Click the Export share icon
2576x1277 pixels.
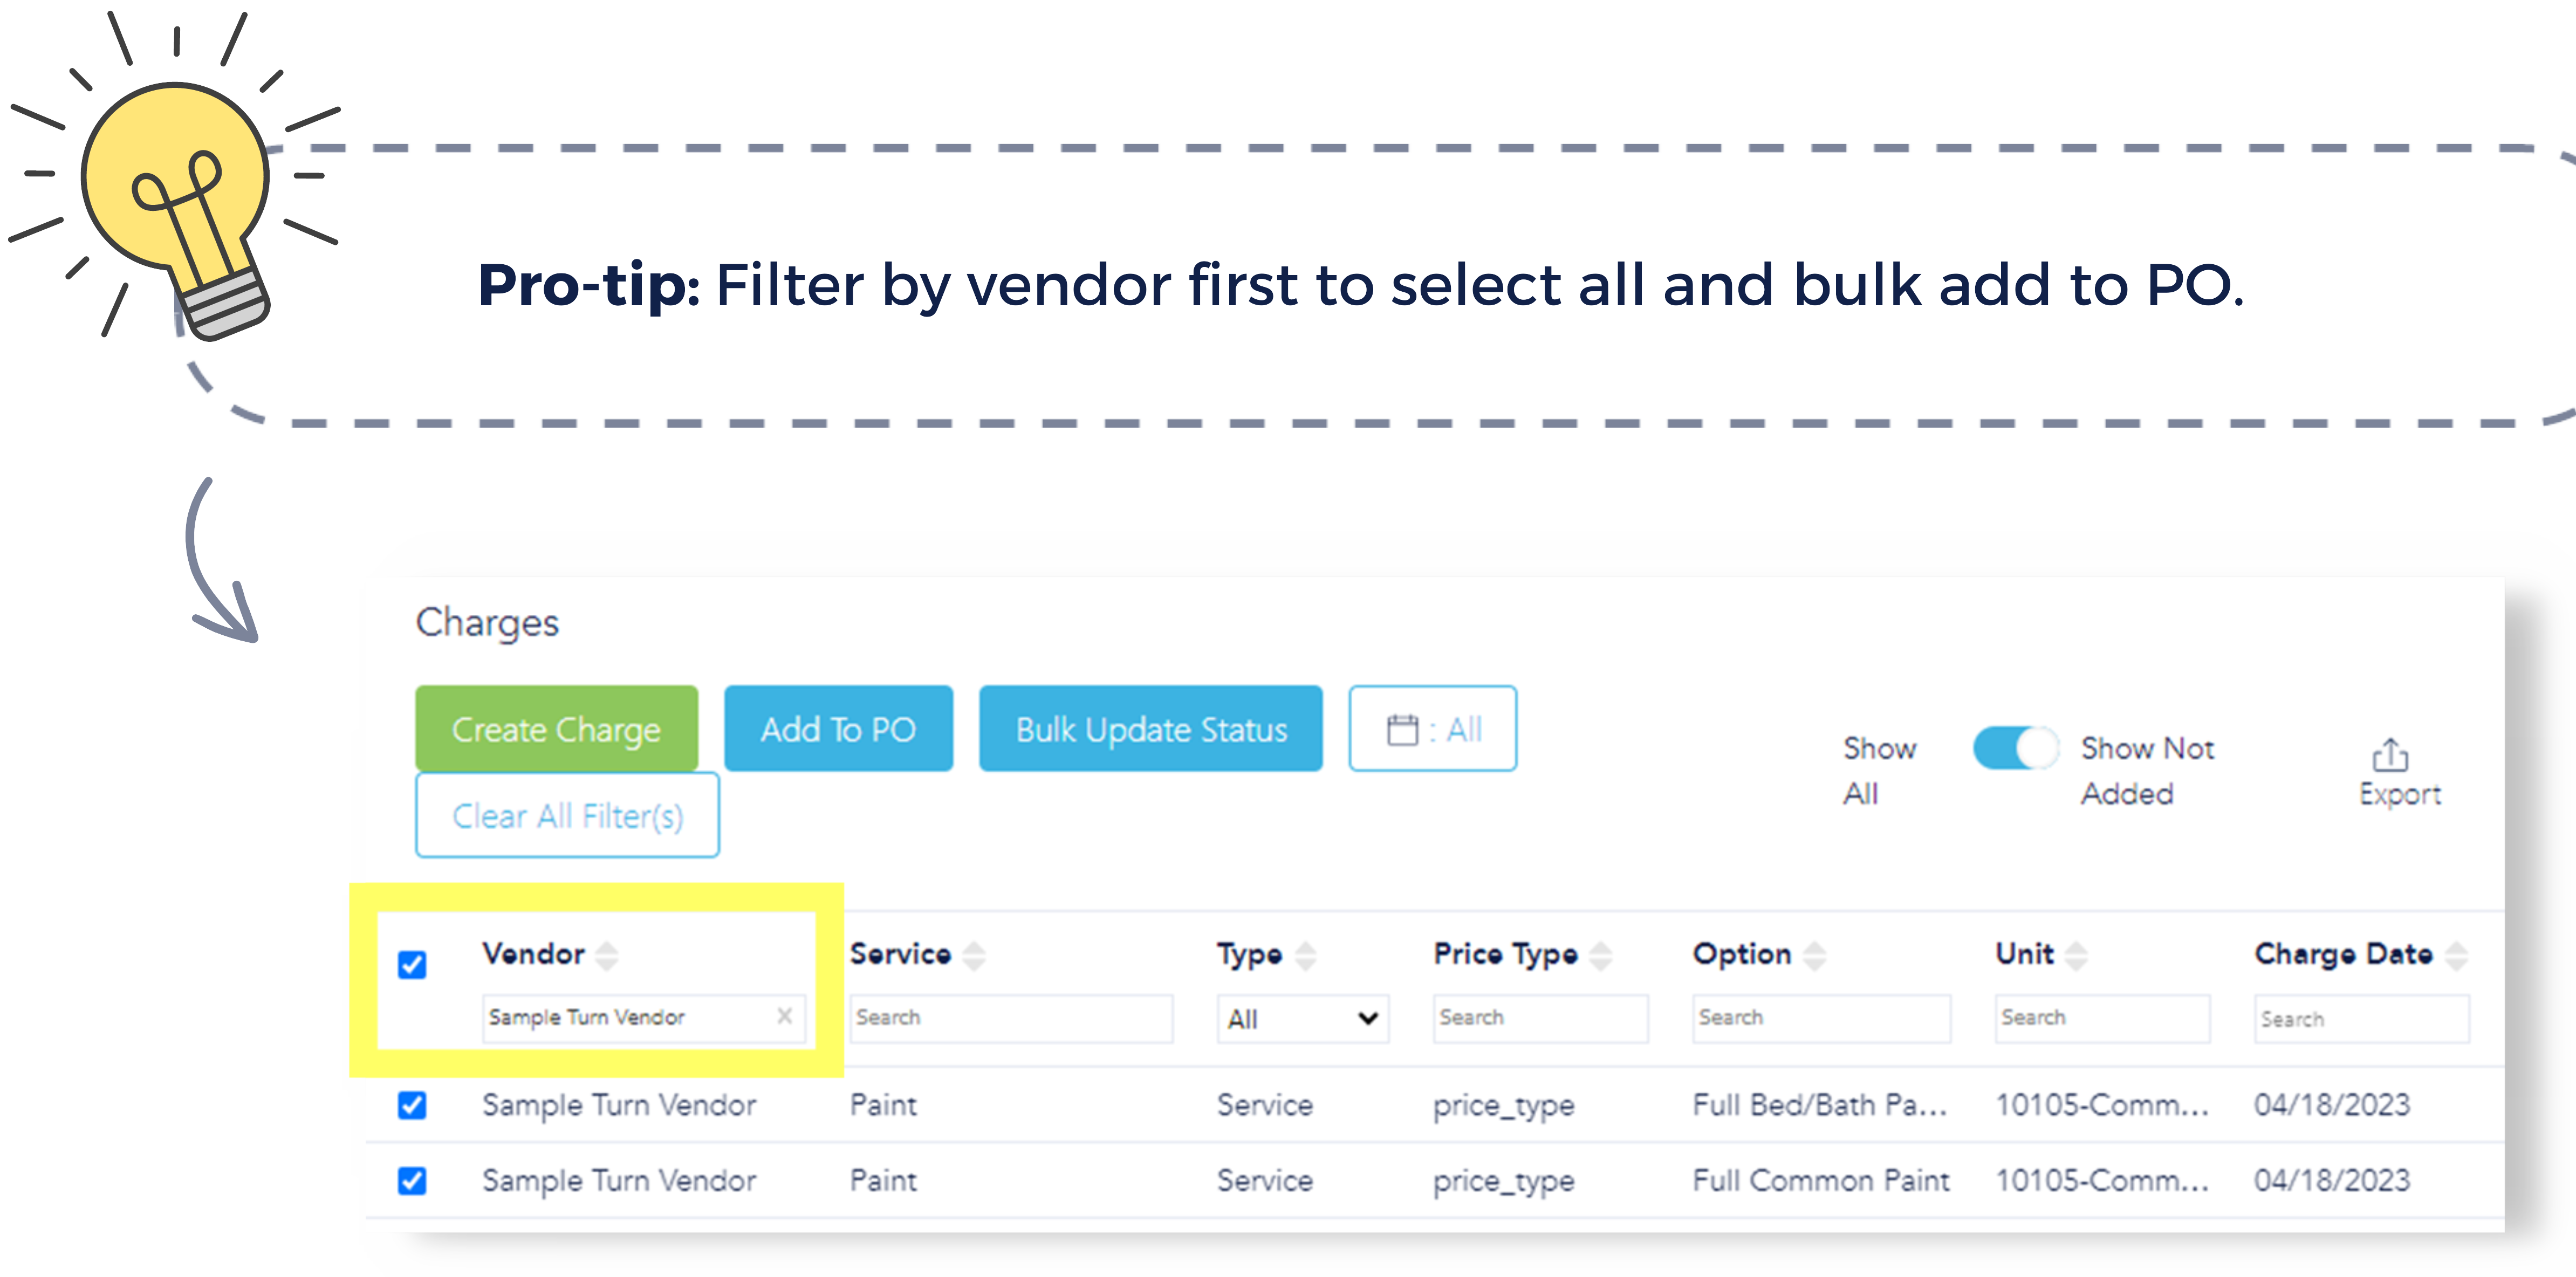tap(2389, 756)
